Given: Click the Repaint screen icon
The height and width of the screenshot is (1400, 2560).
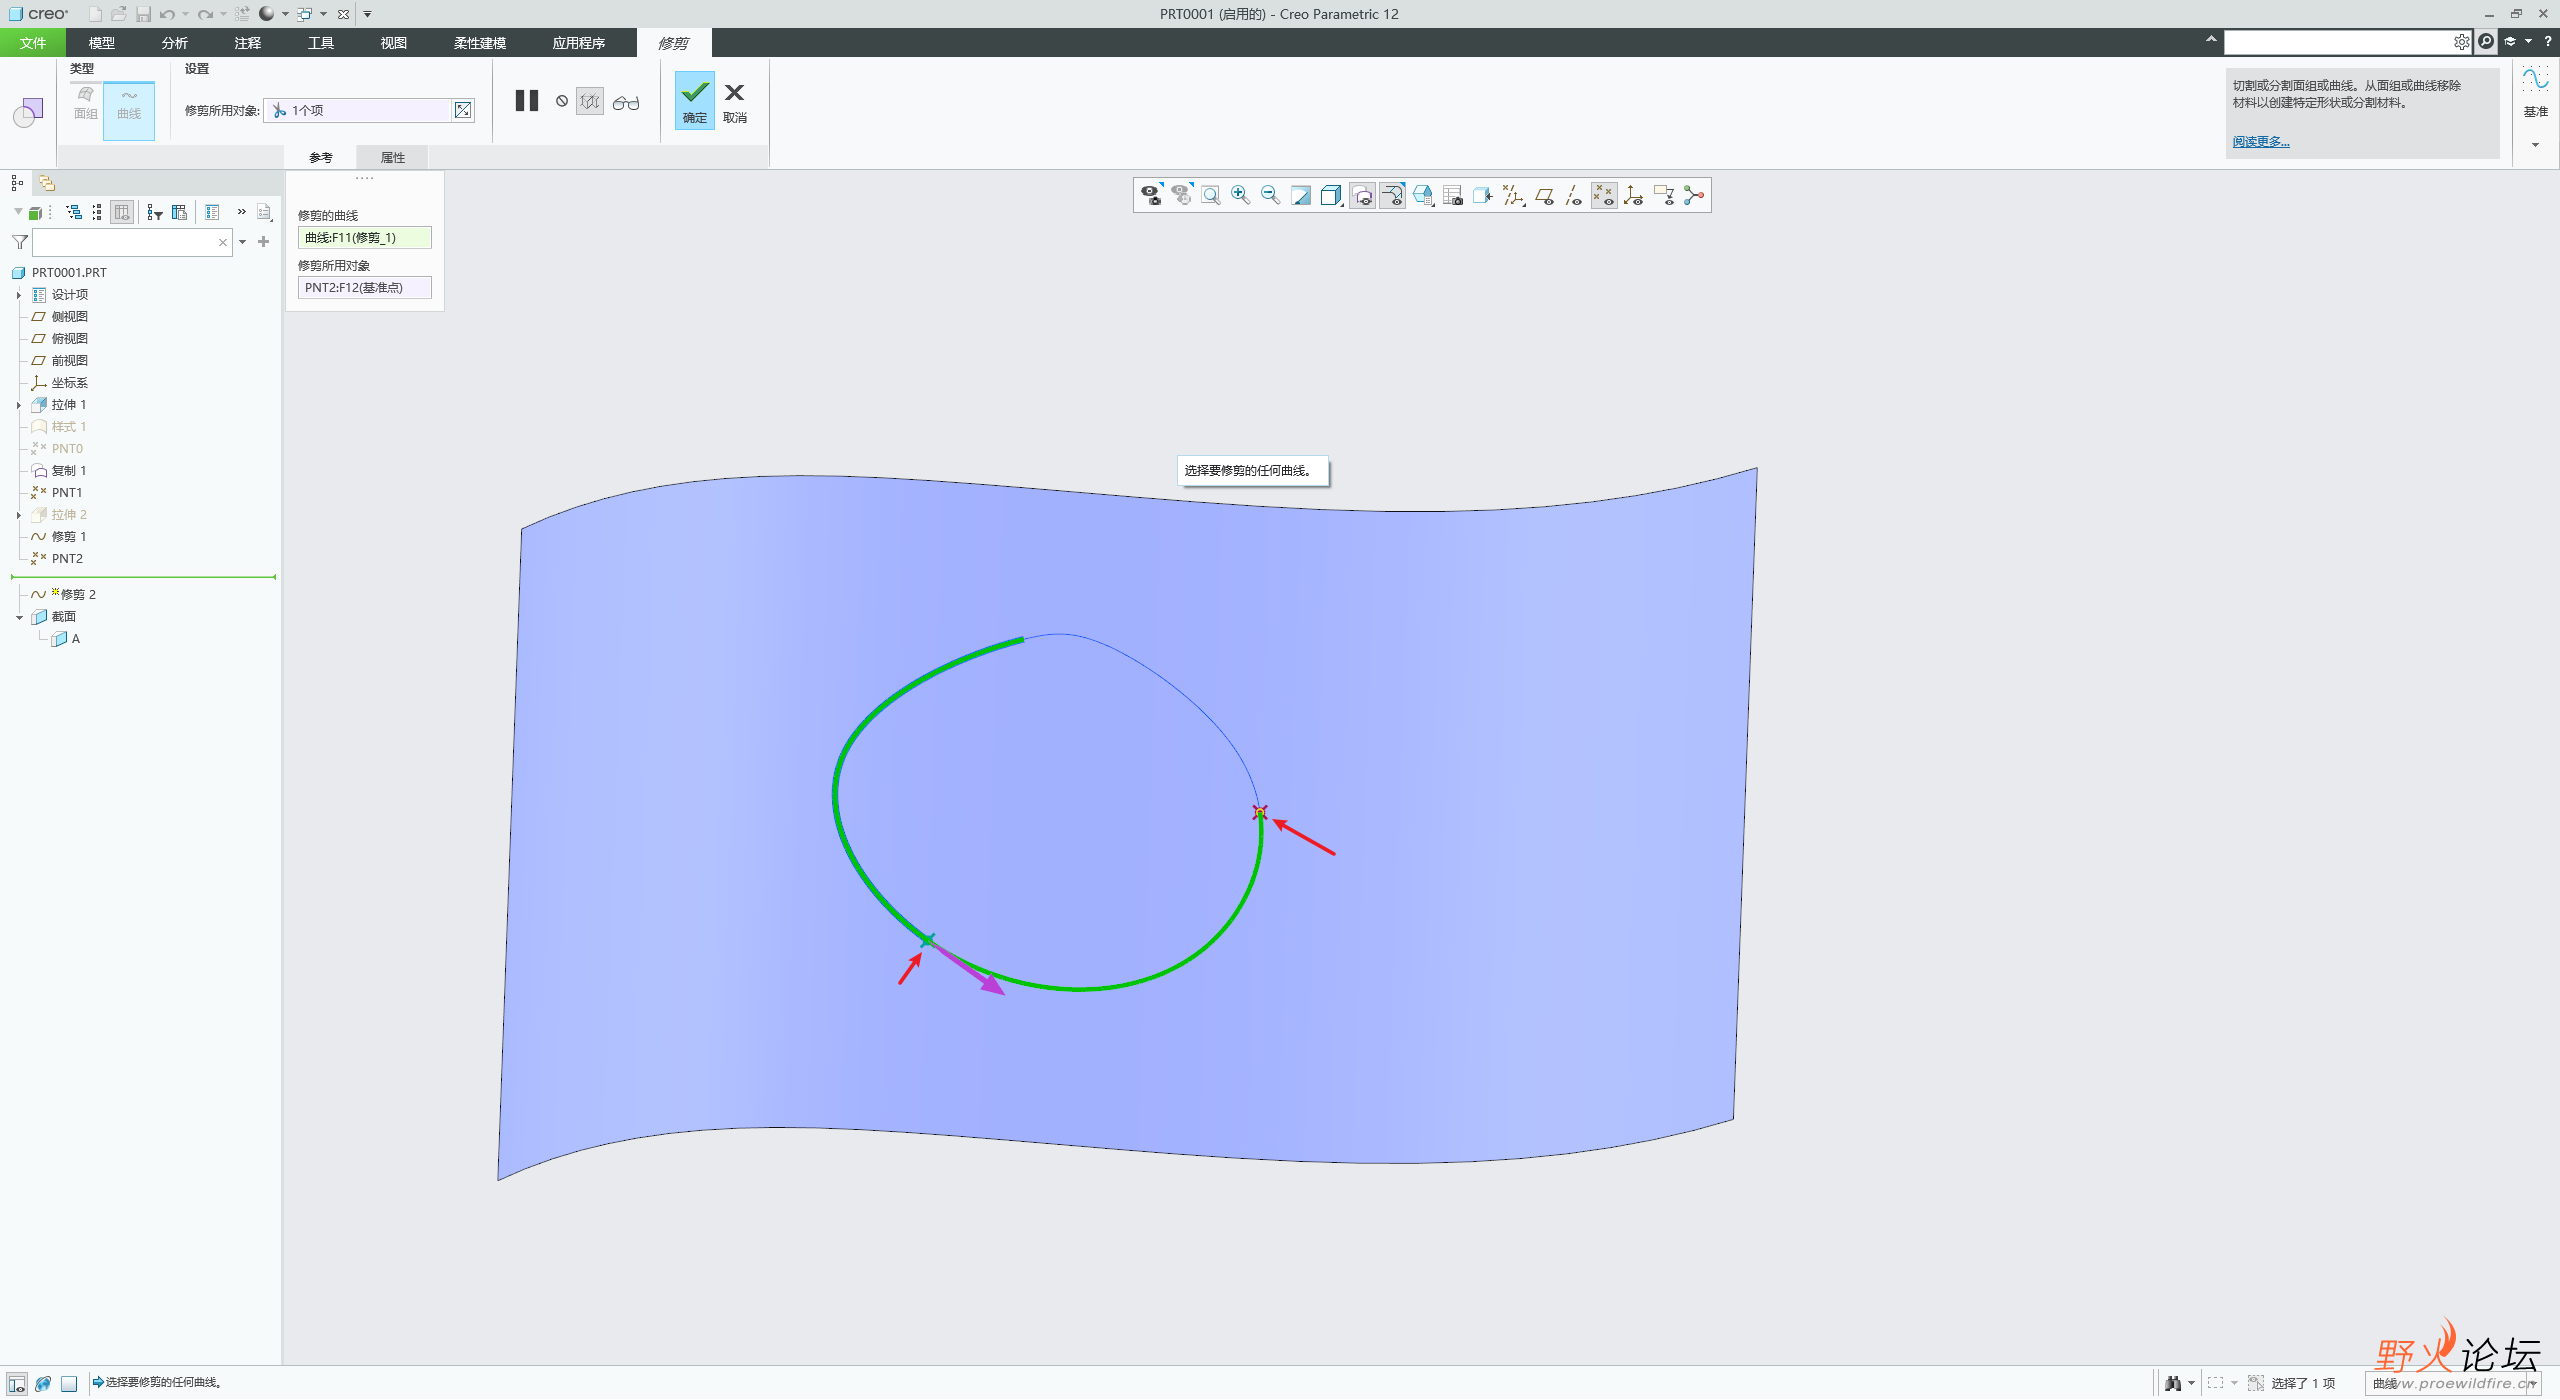Looking at the screenshot, I should pyautogui.click(x=1301, y=196).
